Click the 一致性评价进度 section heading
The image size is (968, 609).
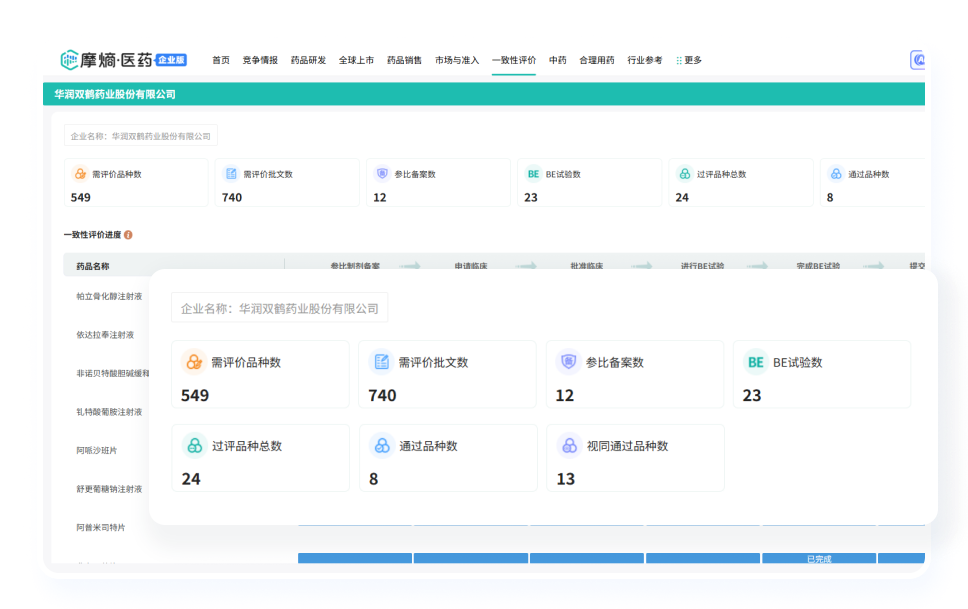(x=93, y=235)
